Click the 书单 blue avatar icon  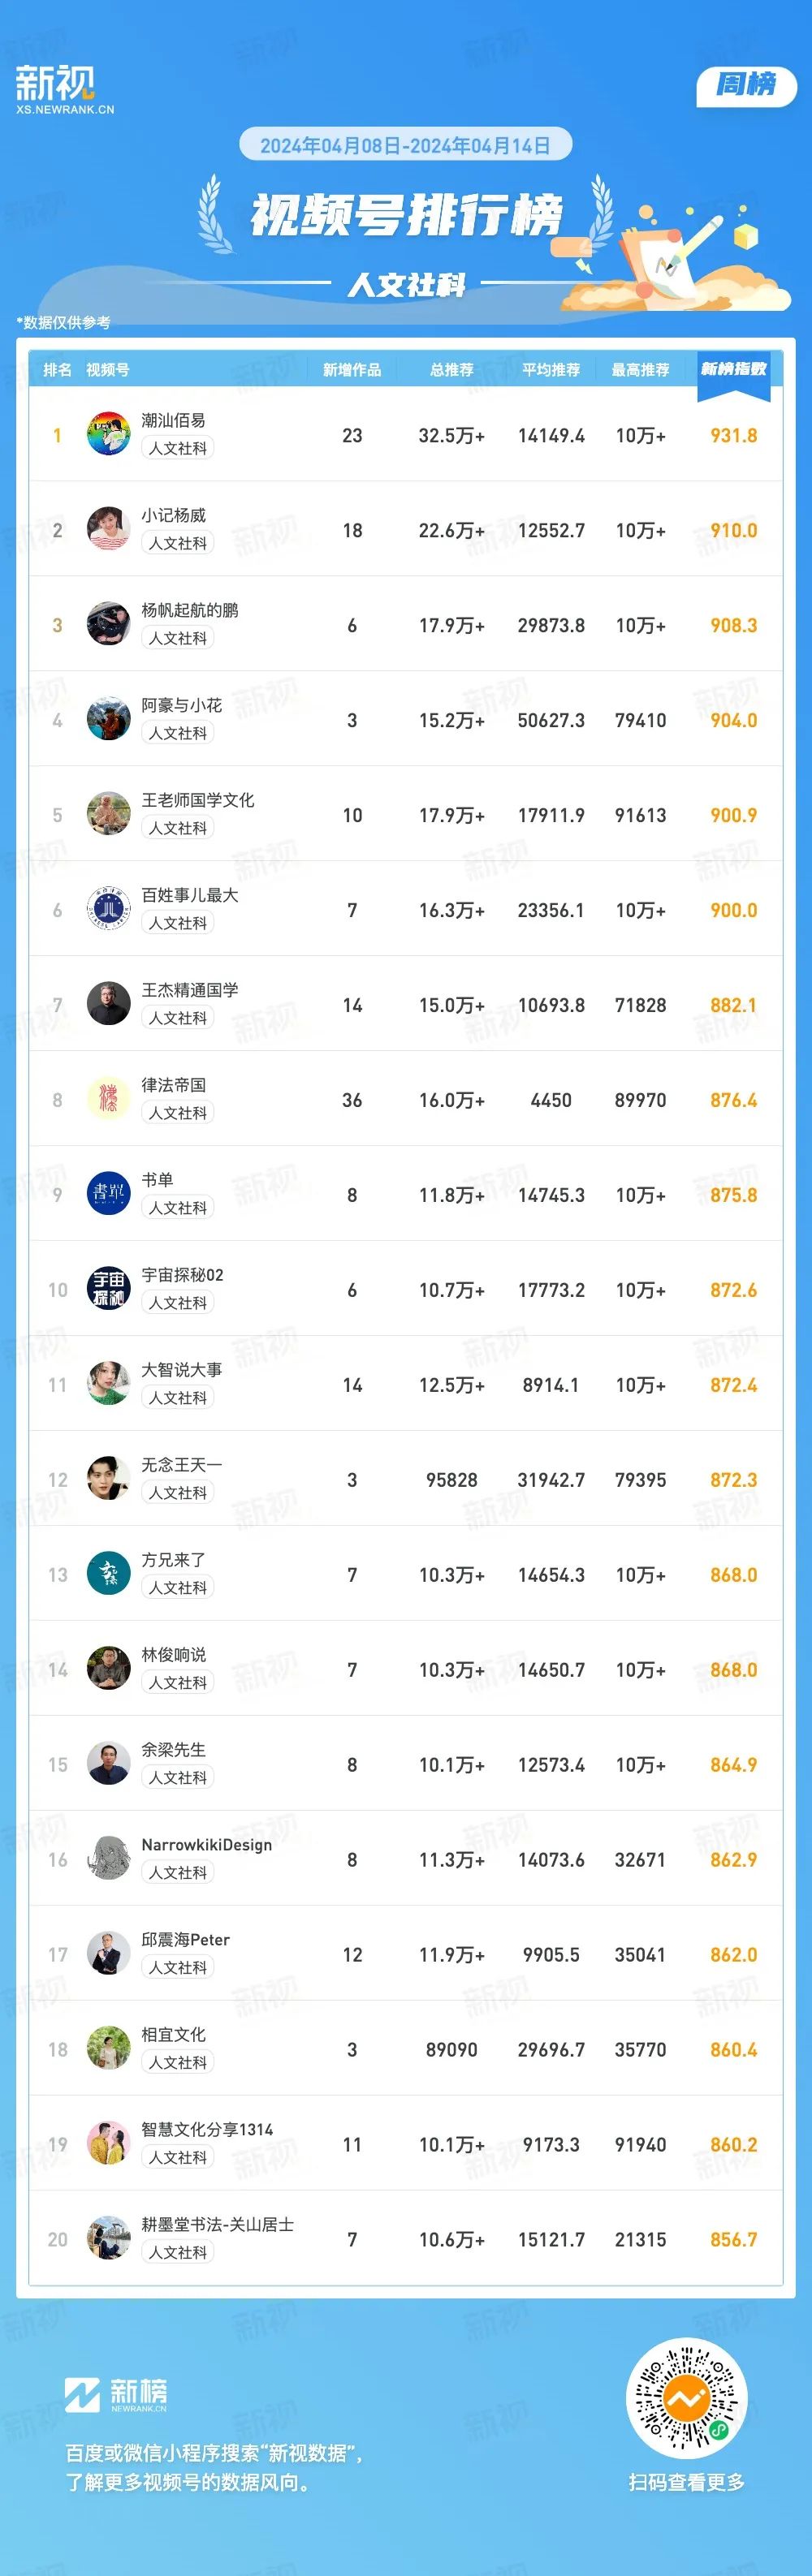(x=108, y=1195)
